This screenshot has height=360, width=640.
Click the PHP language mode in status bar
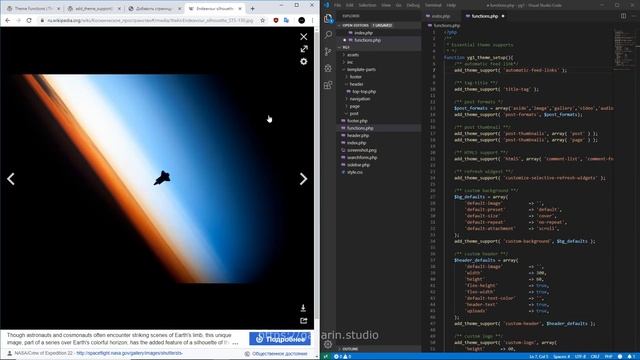(608, 357)
